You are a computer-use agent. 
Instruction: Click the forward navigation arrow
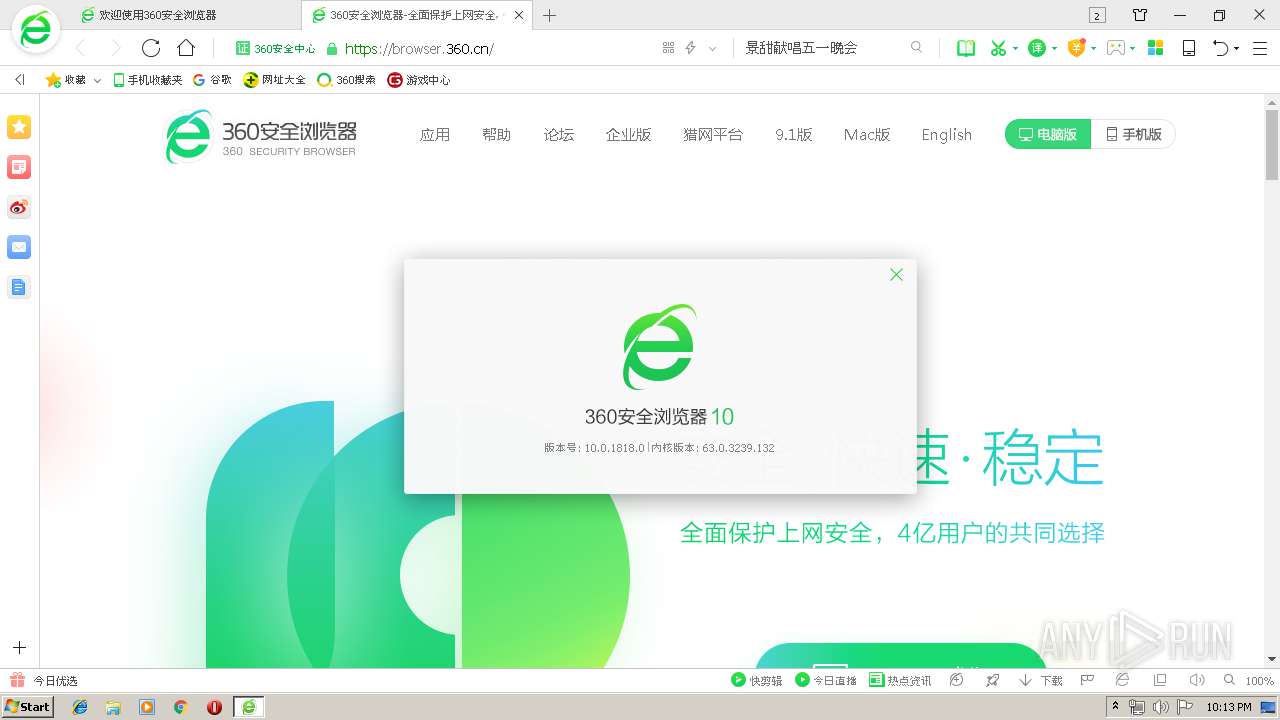pos(115,48)
